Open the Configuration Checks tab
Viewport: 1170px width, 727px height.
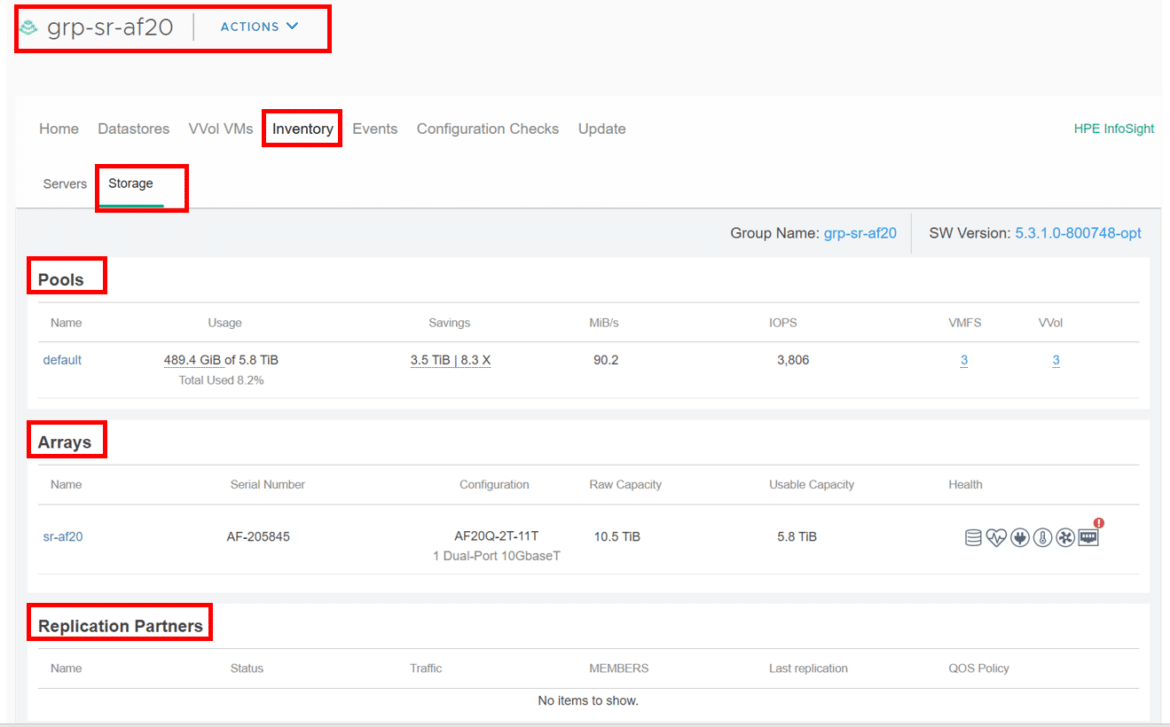pyautogui.click(x=487, y=128)
